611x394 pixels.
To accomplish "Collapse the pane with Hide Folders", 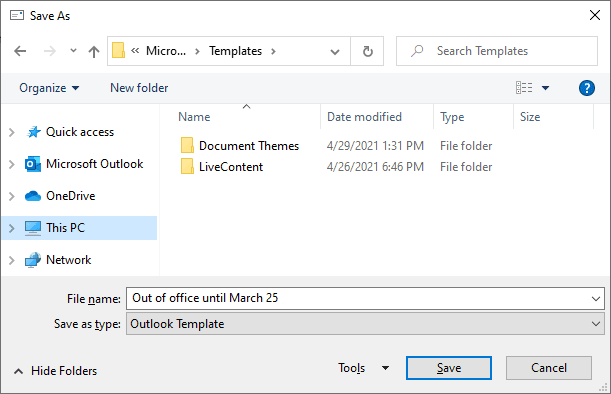I will 55,371.
